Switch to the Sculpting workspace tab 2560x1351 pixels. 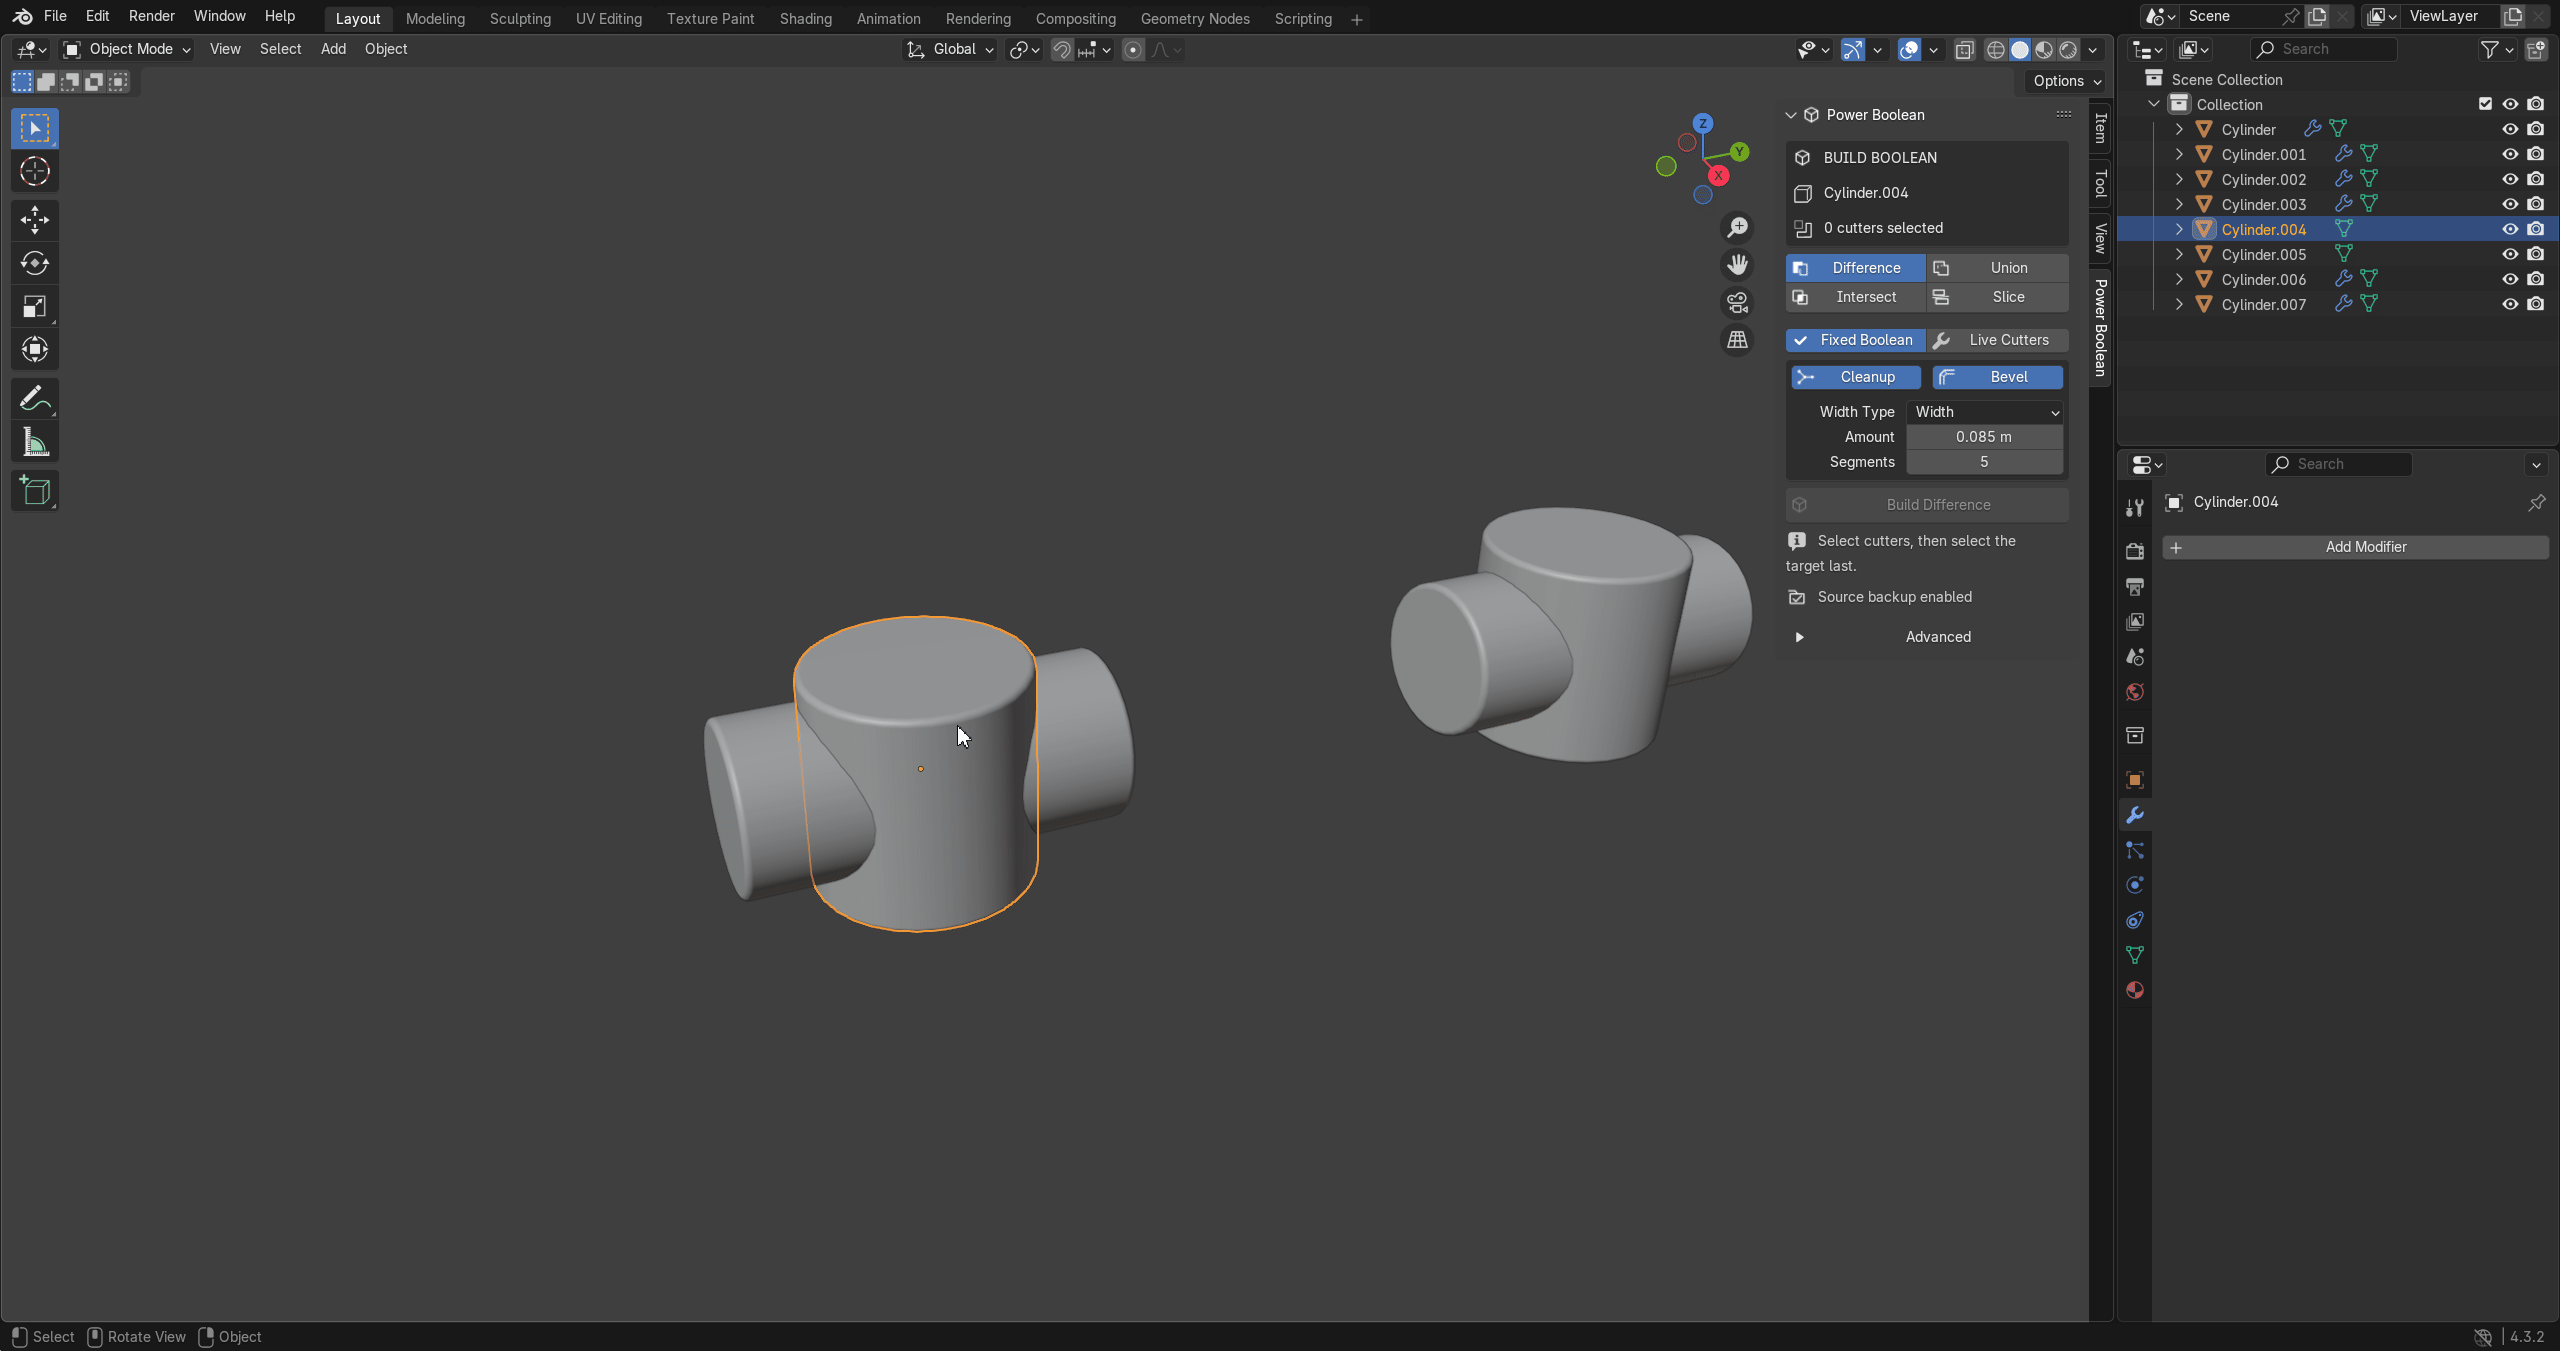(x=520, y=19)
